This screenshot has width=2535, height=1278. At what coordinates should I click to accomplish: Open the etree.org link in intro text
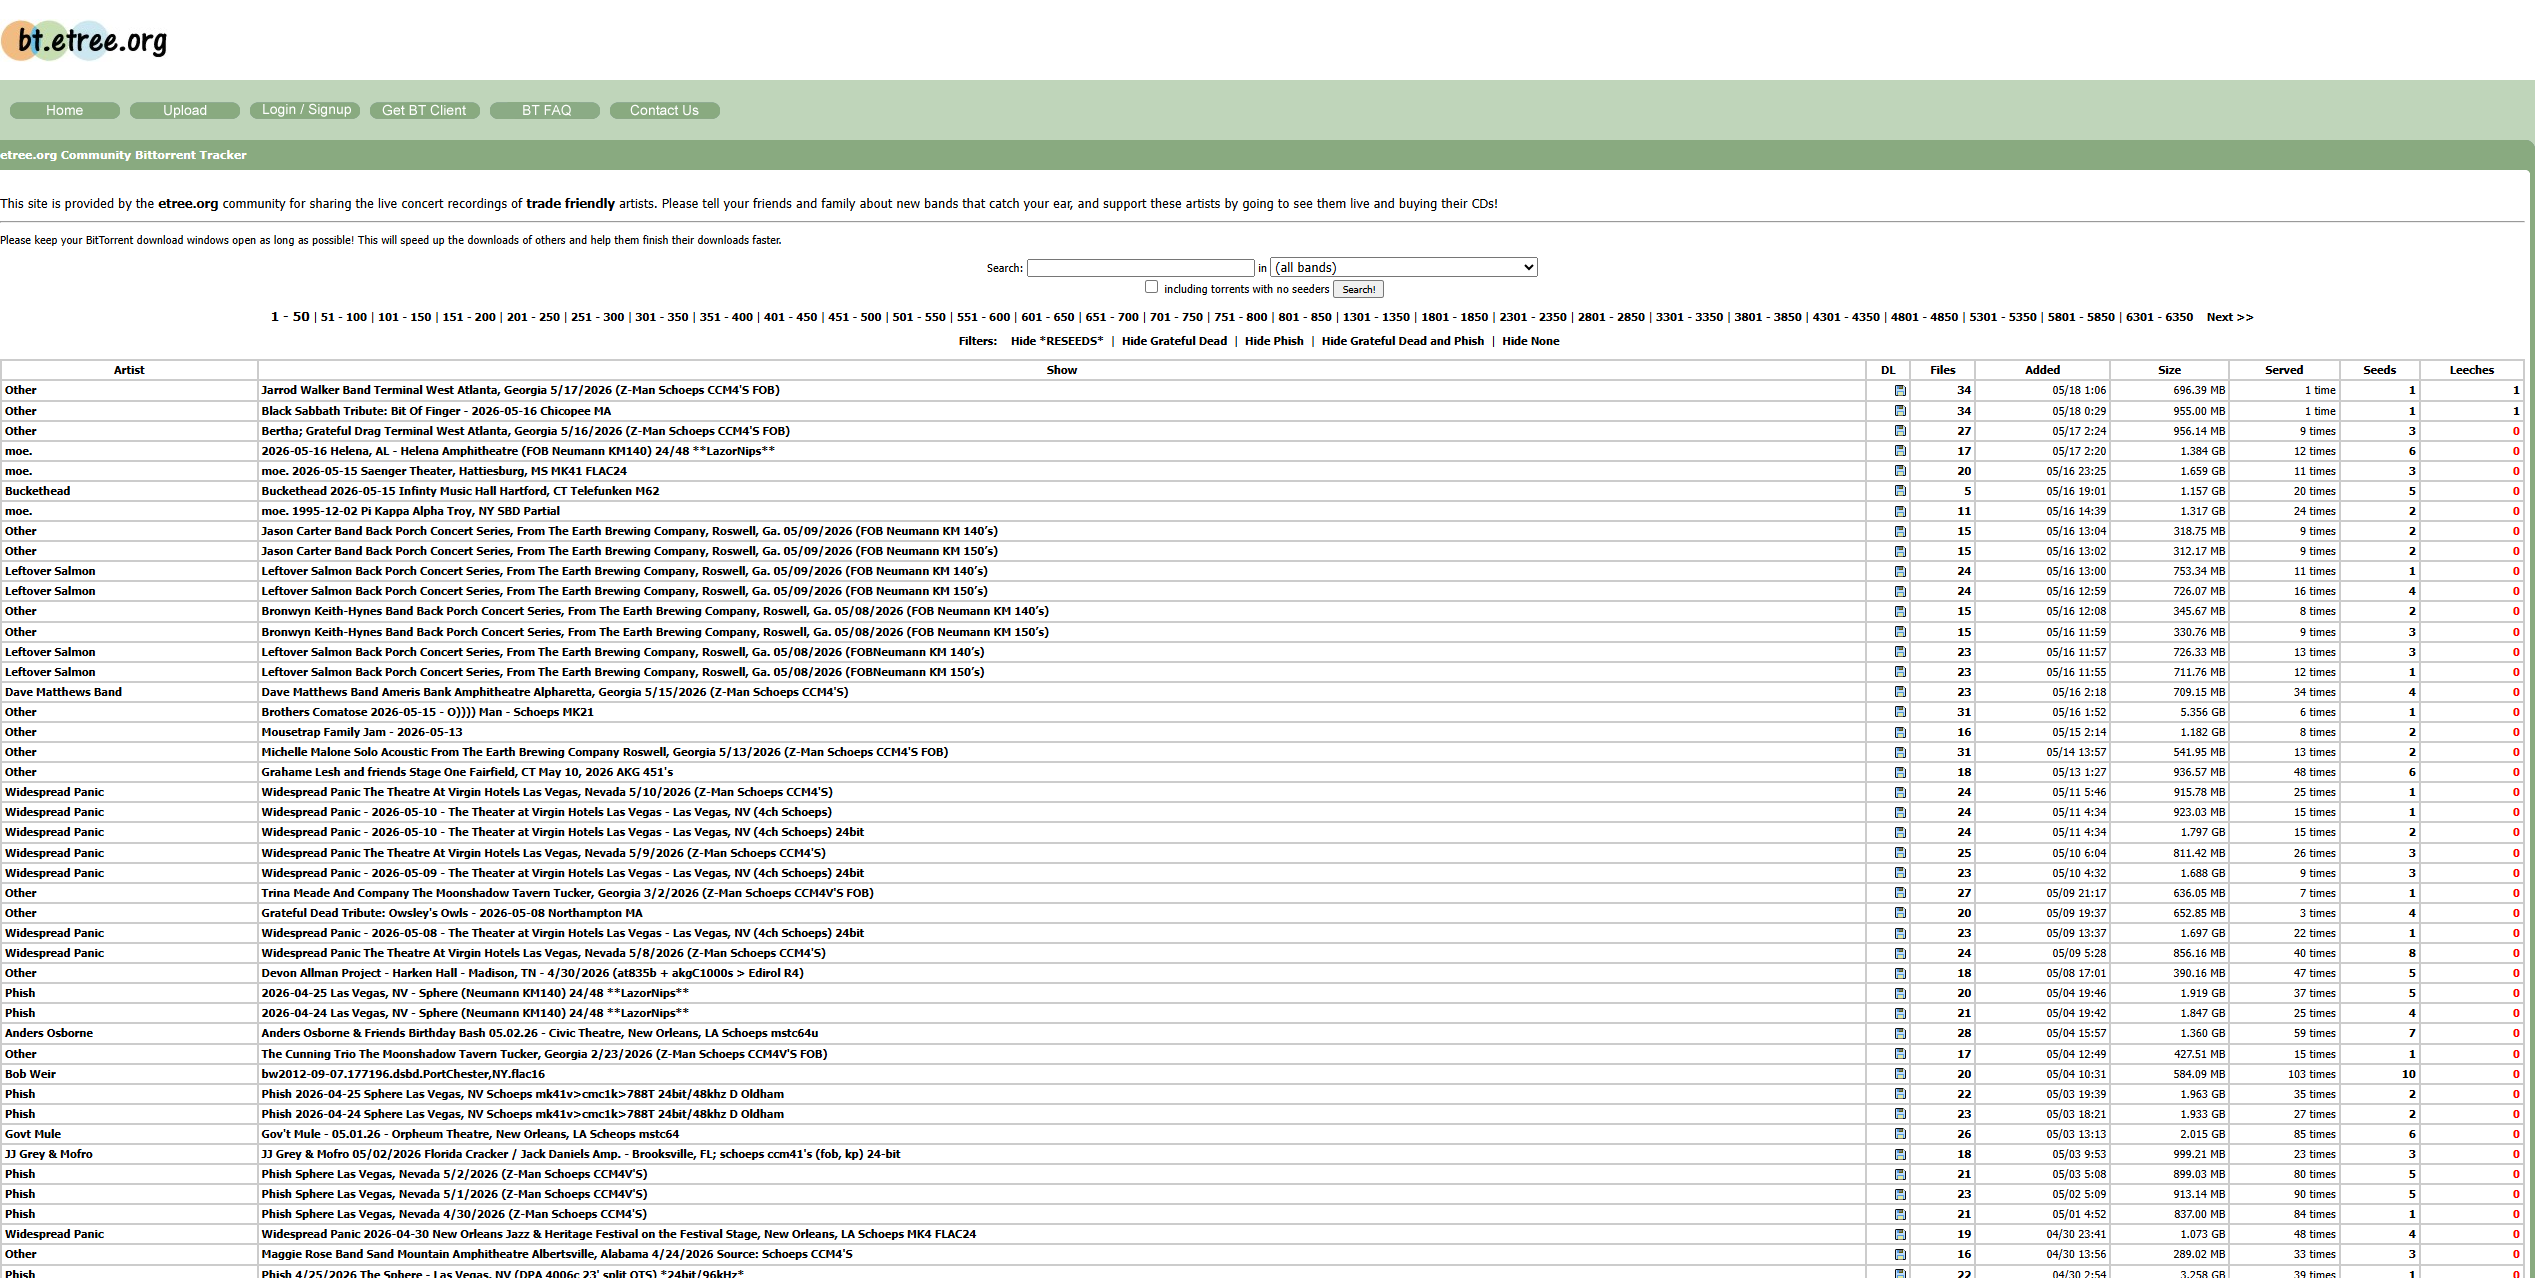click(x=188, y=203)
